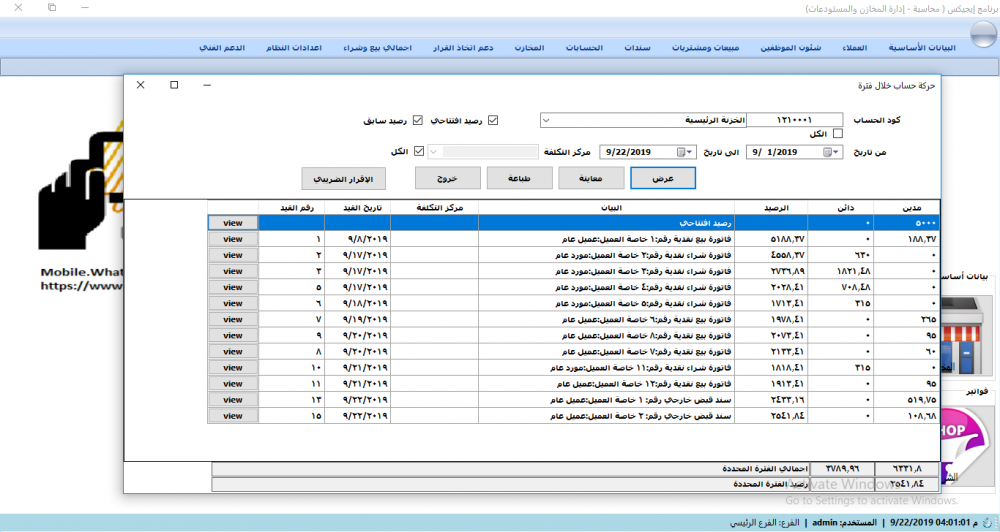The height and width of the screenshot is (532, 1000).
Task: Expand the الخزنة الرئيسية account dropdown
Action: click(x=547, y=120)
